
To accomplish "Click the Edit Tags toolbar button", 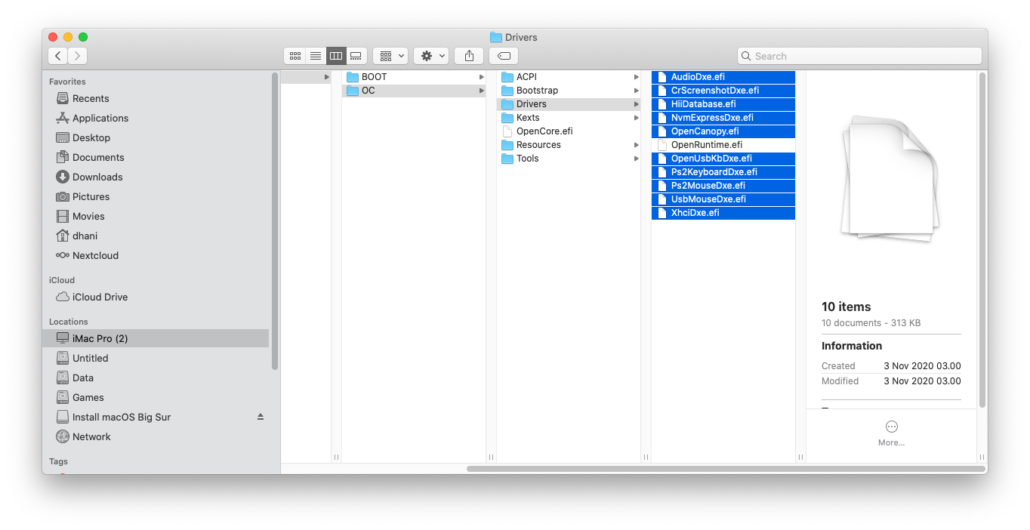I will [505, 56].
